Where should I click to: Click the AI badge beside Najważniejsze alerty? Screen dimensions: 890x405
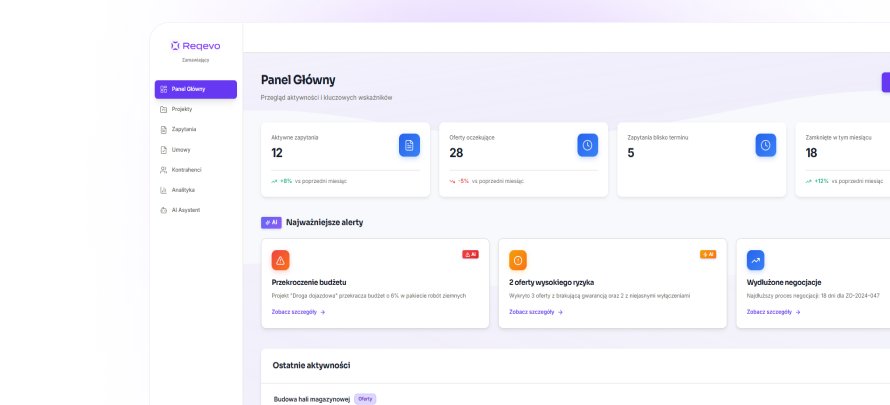[271, 223]
